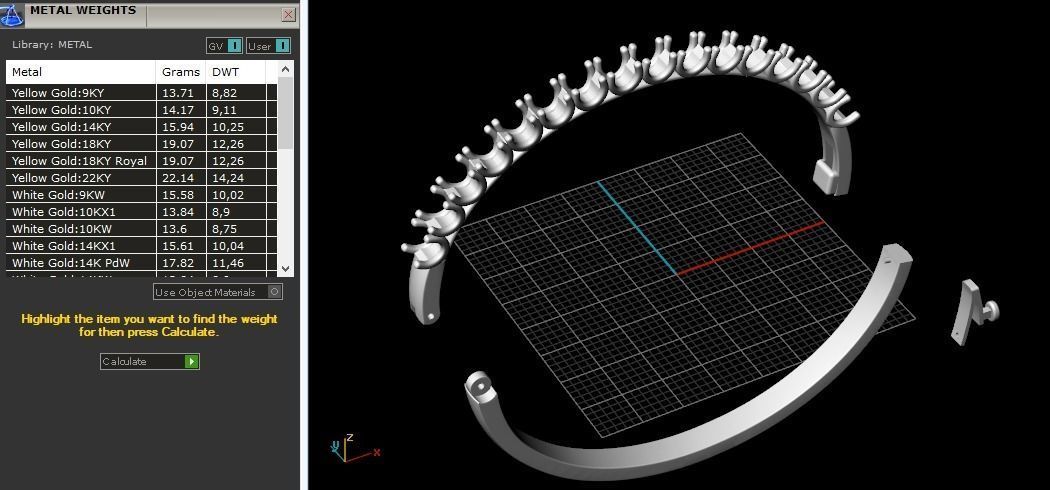Screen dimensions: 1050x490
Task: Select the Yellow Gold:9KY row
Action: 141,93
